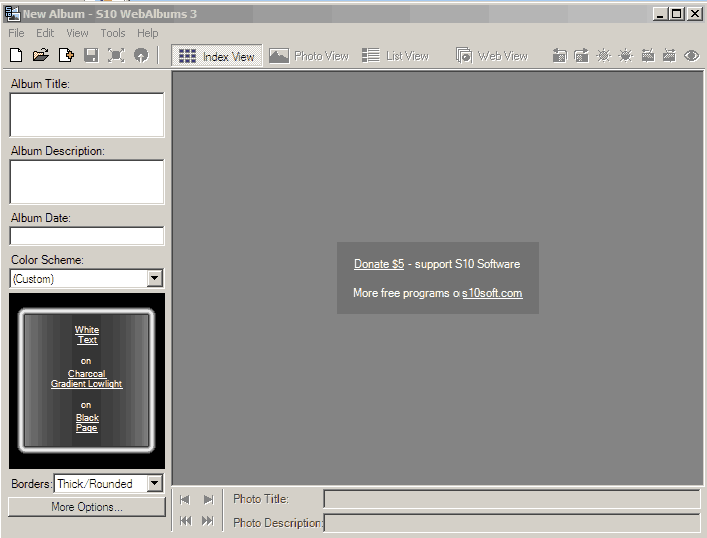Open the Tools menu
This screenshot has width=707, height=538.
pos(113,33)
